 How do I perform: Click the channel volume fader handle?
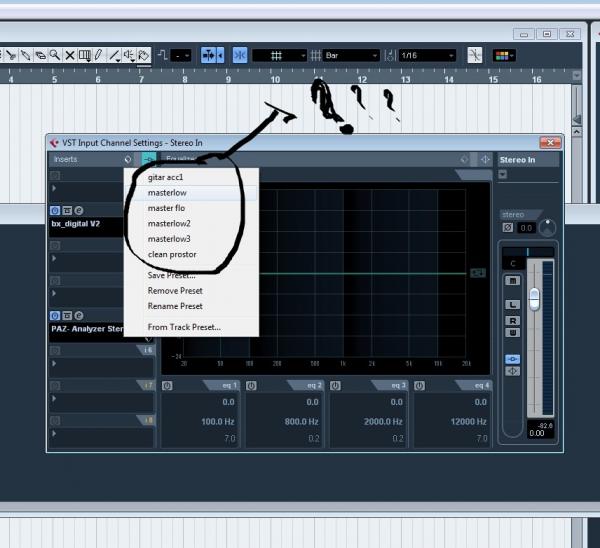click(x=535, y=297)
